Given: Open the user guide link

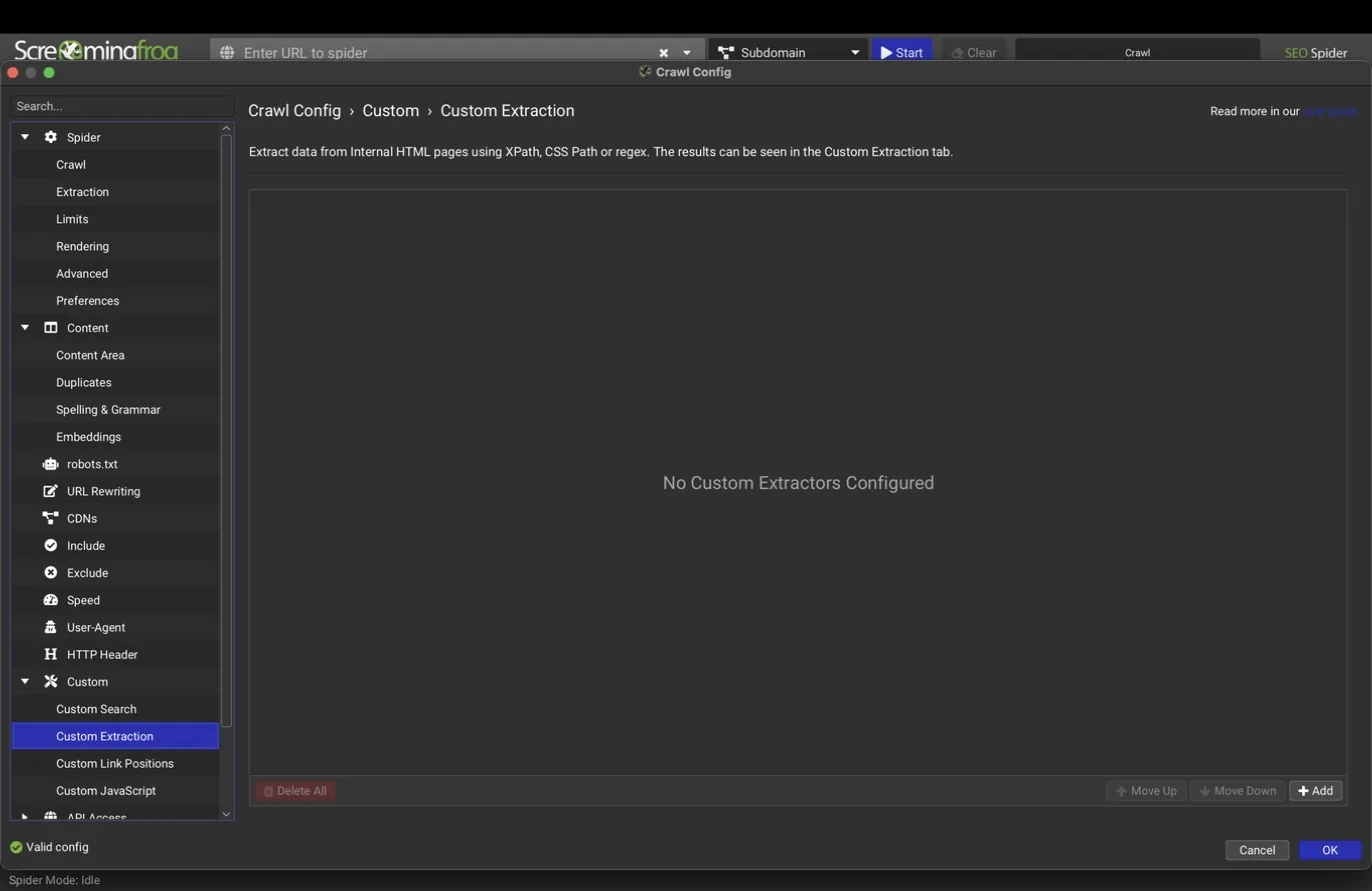Looking at the screenshot, I should click(x=1330, y=111).
